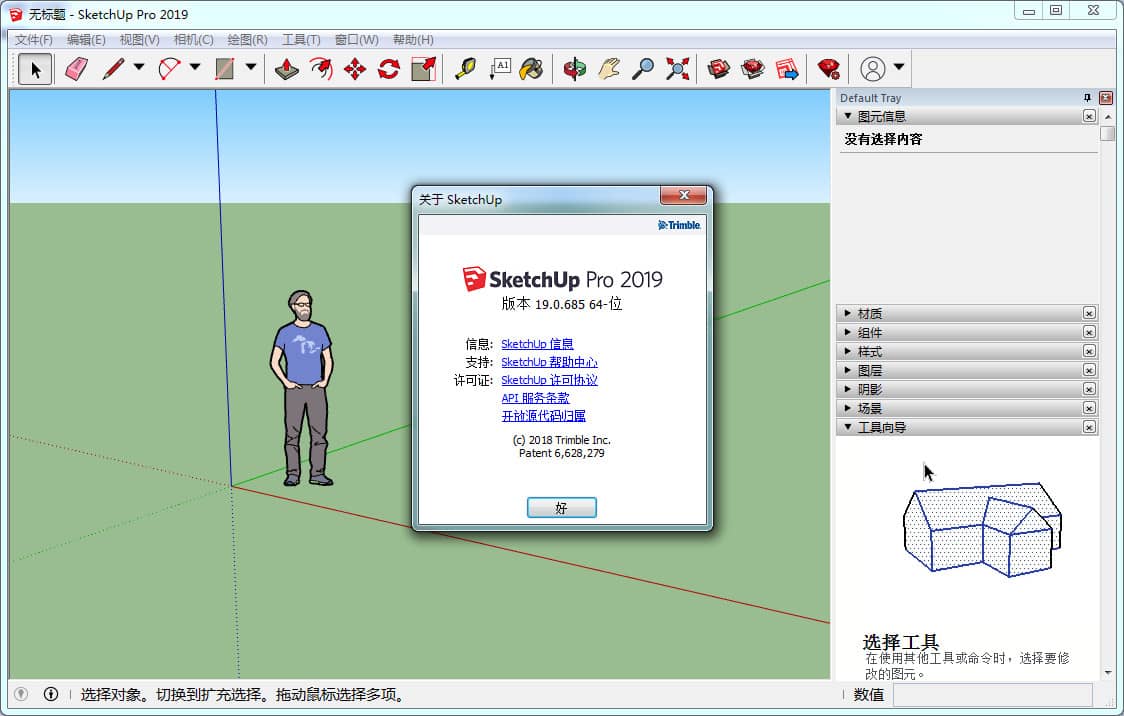This screenshot has width=1124, height=716.
Task: Open the SketchUp 帮助中心 link
Action: coord(549,362)
